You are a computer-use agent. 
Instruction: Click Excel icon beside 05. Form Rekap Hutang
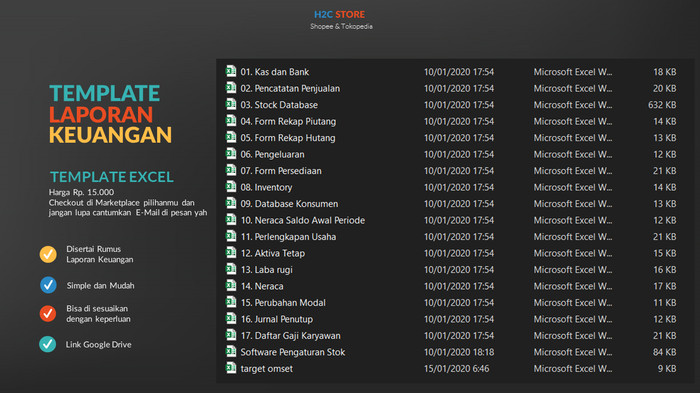(x=231, y=138)
